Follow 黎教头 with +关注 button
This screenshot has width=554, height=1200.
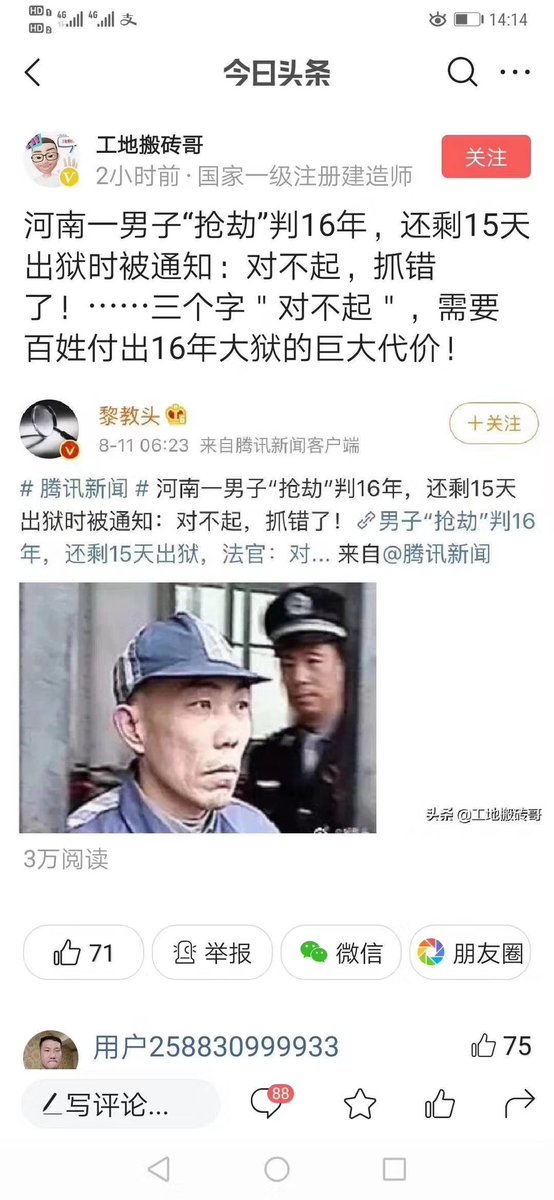click(494, 424)
